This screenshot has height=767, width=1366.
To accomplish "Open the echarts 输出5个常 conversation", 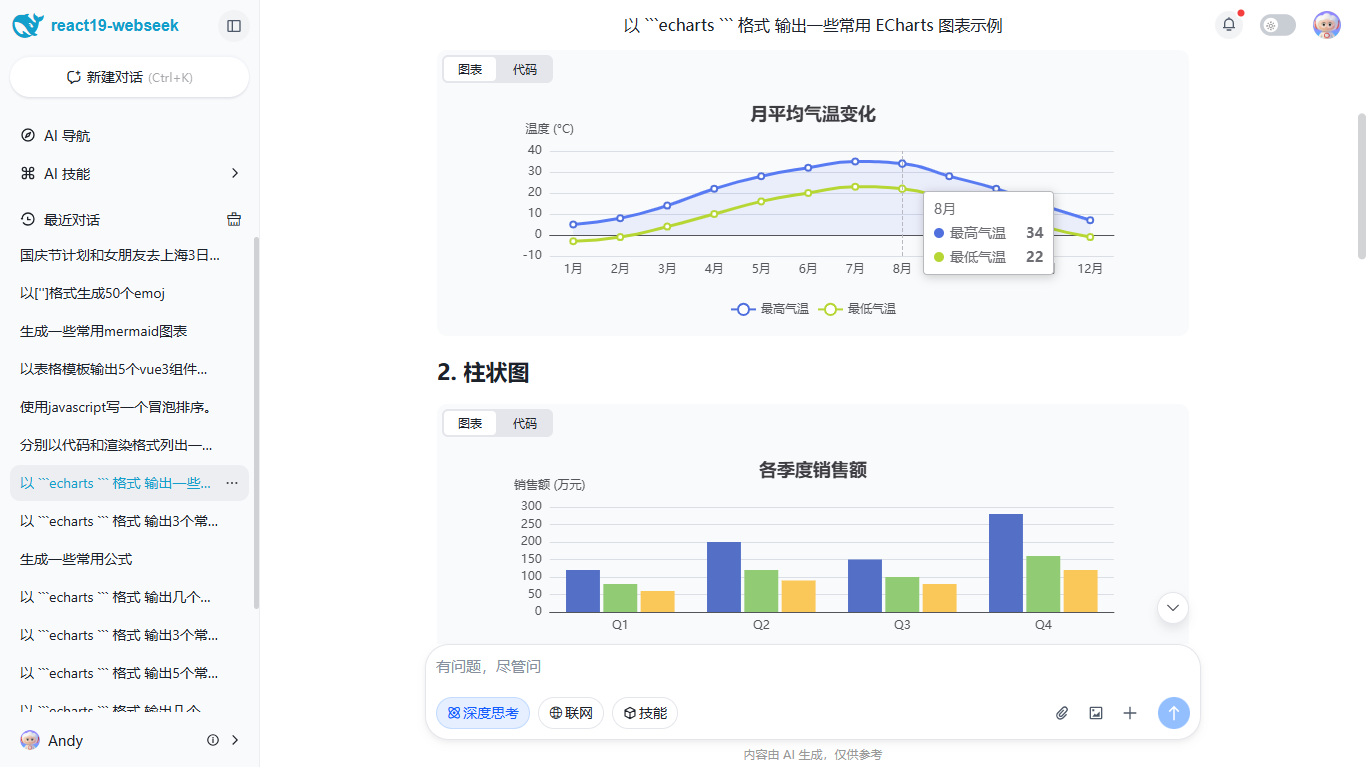I will coord(130,673).
